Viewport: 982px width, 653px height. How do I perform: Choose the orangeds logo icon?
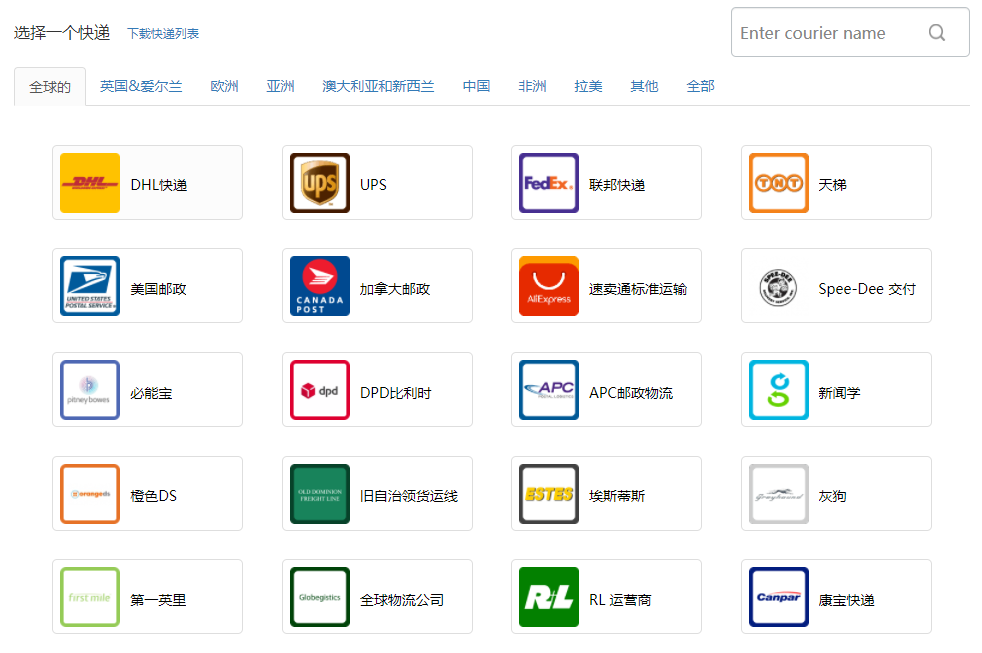(90, 494)
